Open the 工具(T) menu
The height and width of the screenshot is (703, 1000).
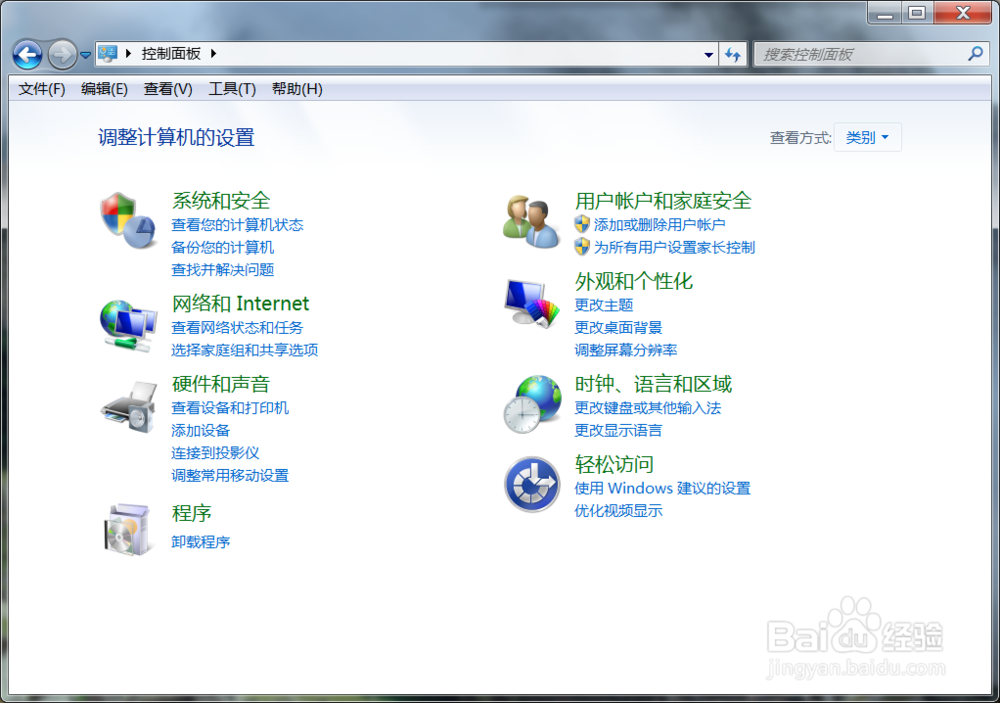(x=231, y=88)
